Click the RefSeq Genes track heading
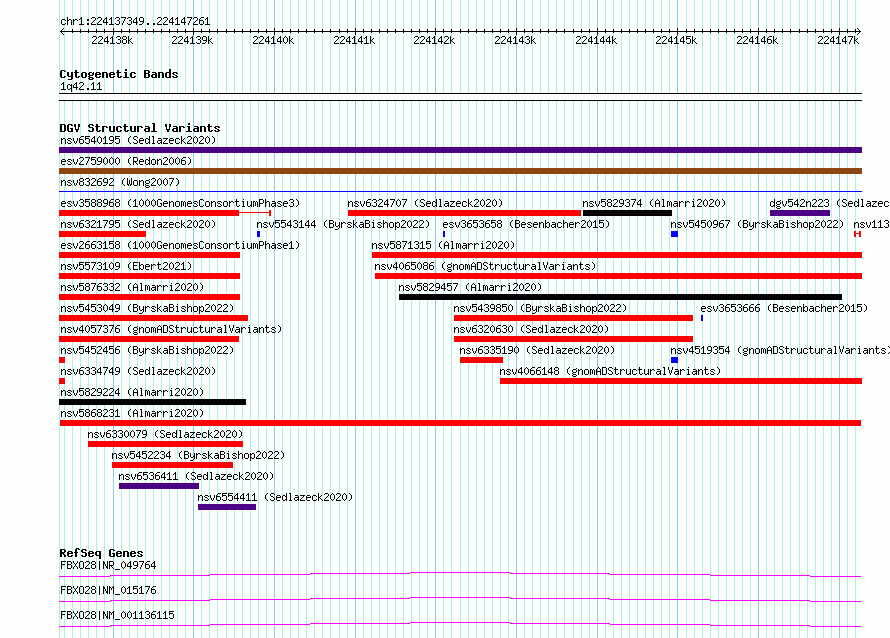The height and width of the screenshot is (638, 890). click(101, 553)
